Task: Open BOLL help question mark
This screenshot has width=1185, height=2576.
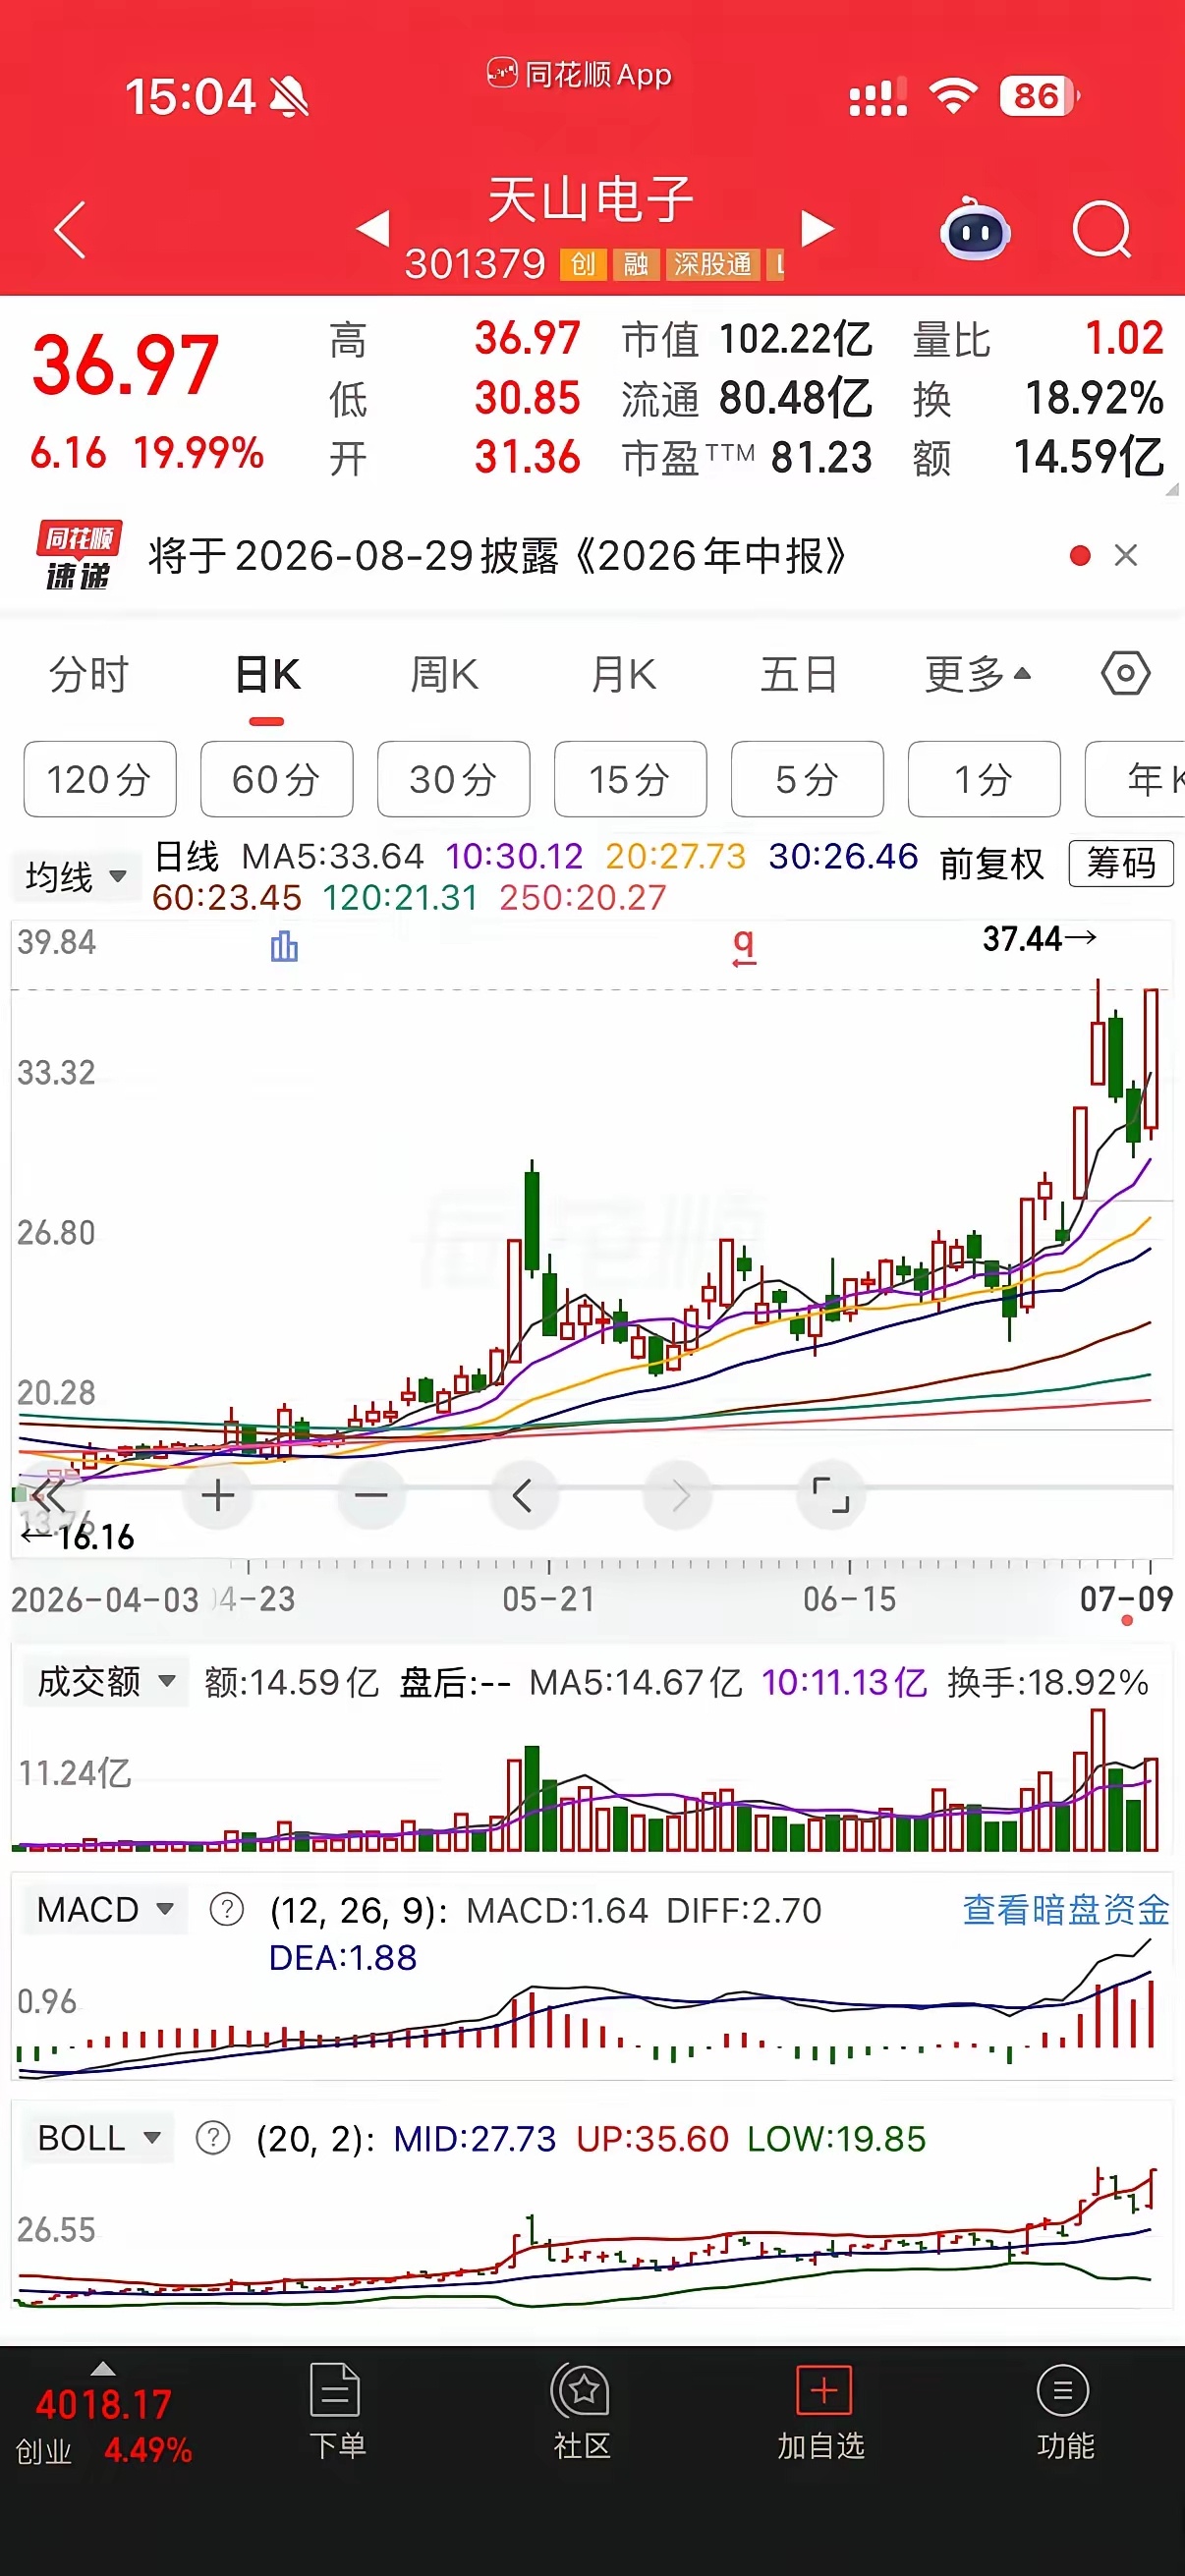Action: coord(213,2138)
